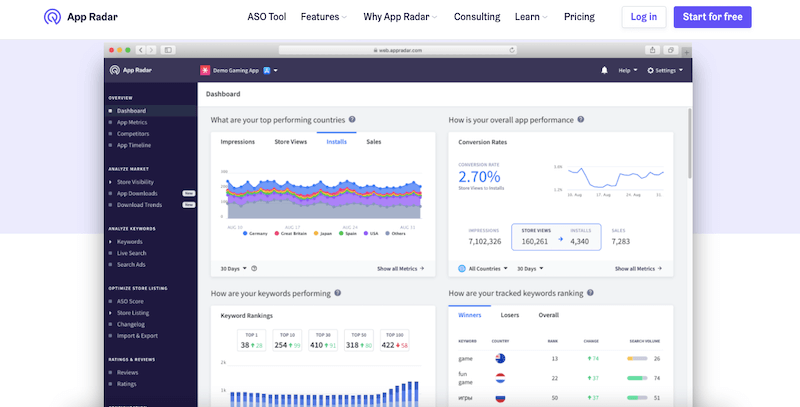Open App Metrics in the sidebar
800x407 pixels.
[x=132, y=122]
